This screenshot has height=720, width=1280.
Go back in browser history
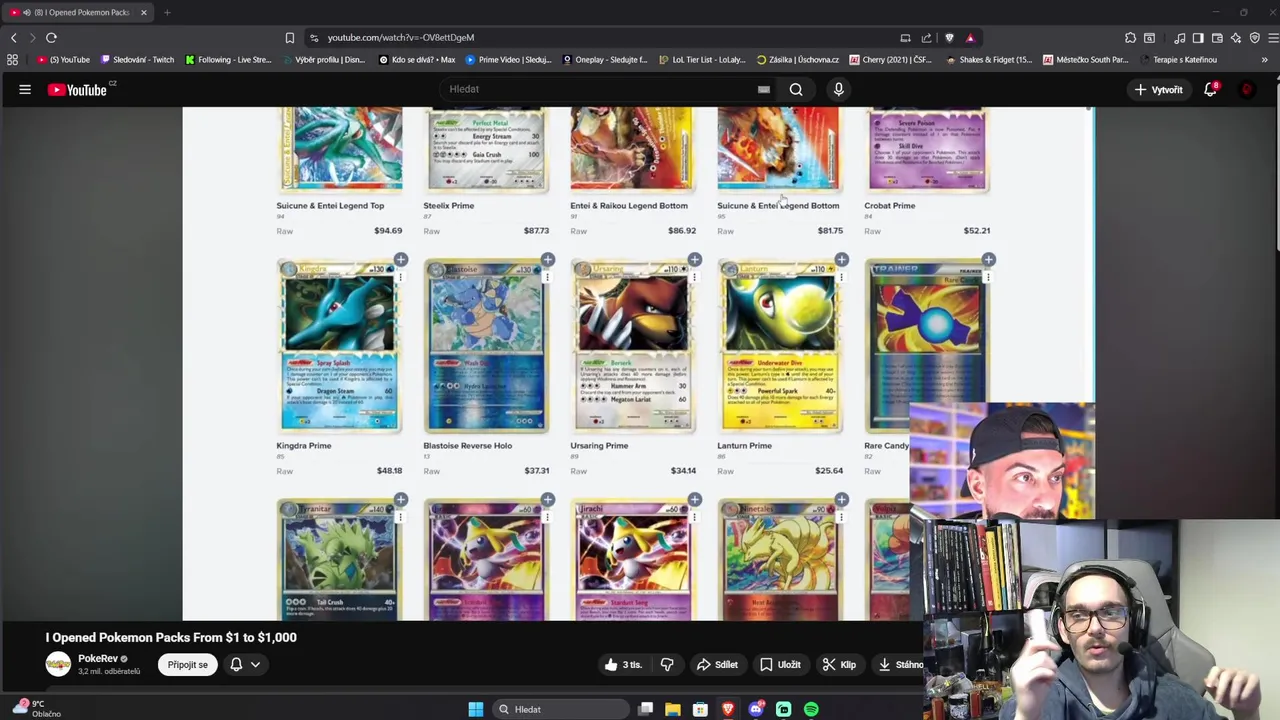[x=14, y=38]
